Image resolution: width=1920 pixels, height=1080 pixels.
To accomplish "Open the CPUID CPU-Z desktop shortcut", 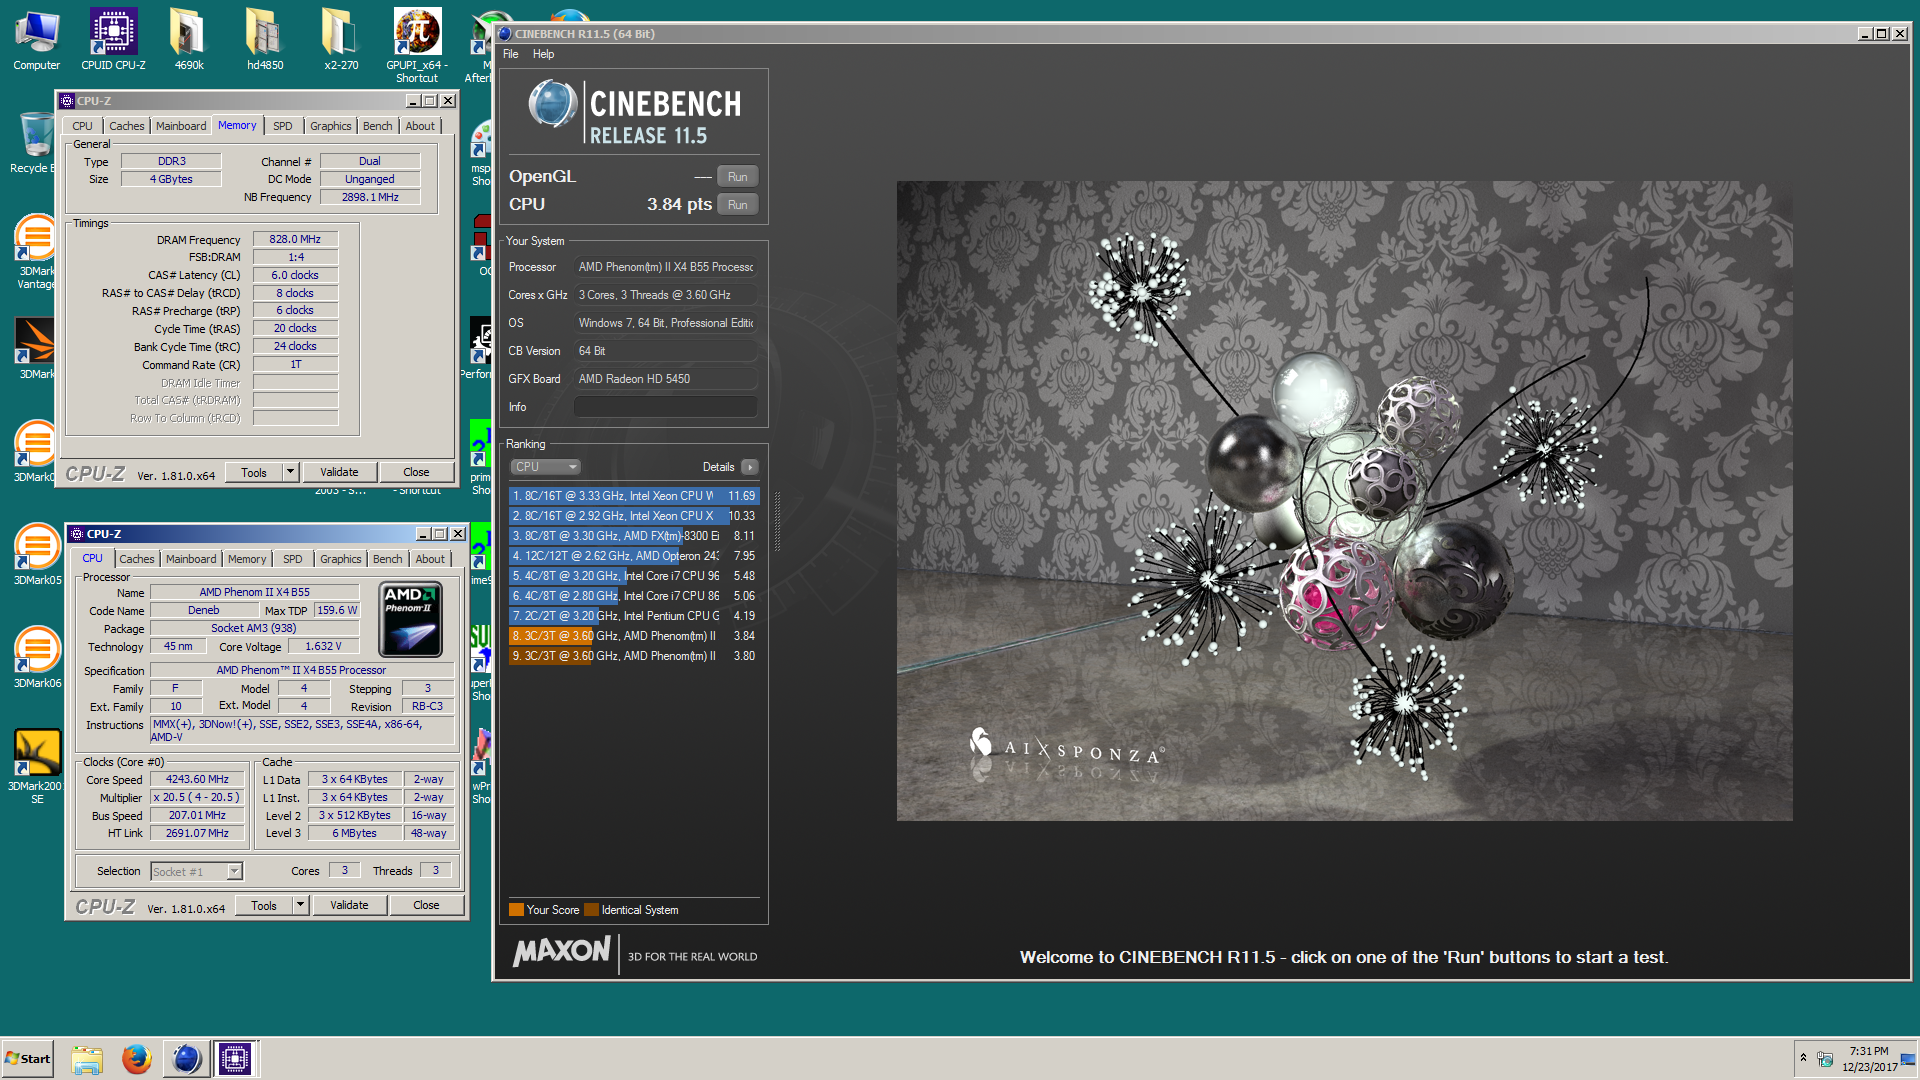I will (113, 40).
